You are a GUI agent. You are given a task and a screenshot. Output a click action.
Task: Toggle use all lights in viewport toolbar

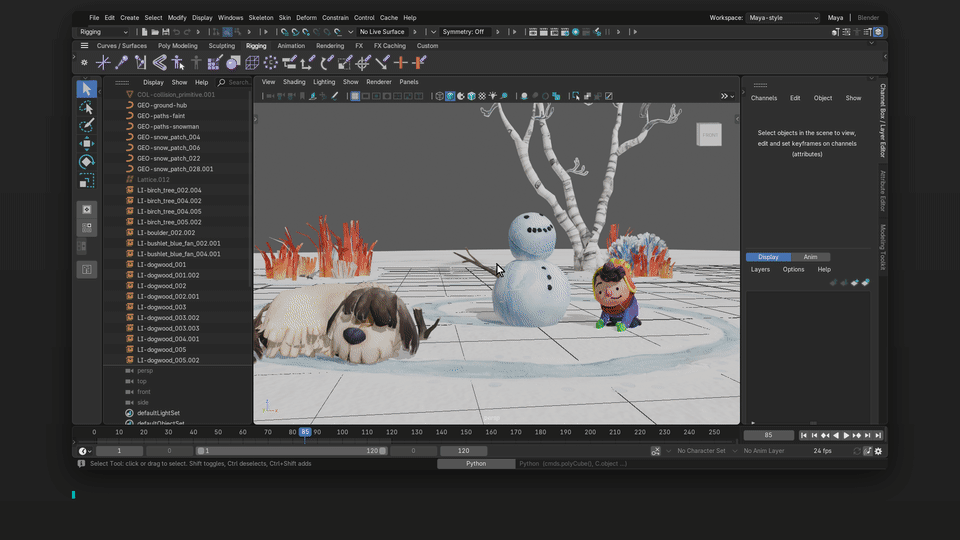(493, 96)
